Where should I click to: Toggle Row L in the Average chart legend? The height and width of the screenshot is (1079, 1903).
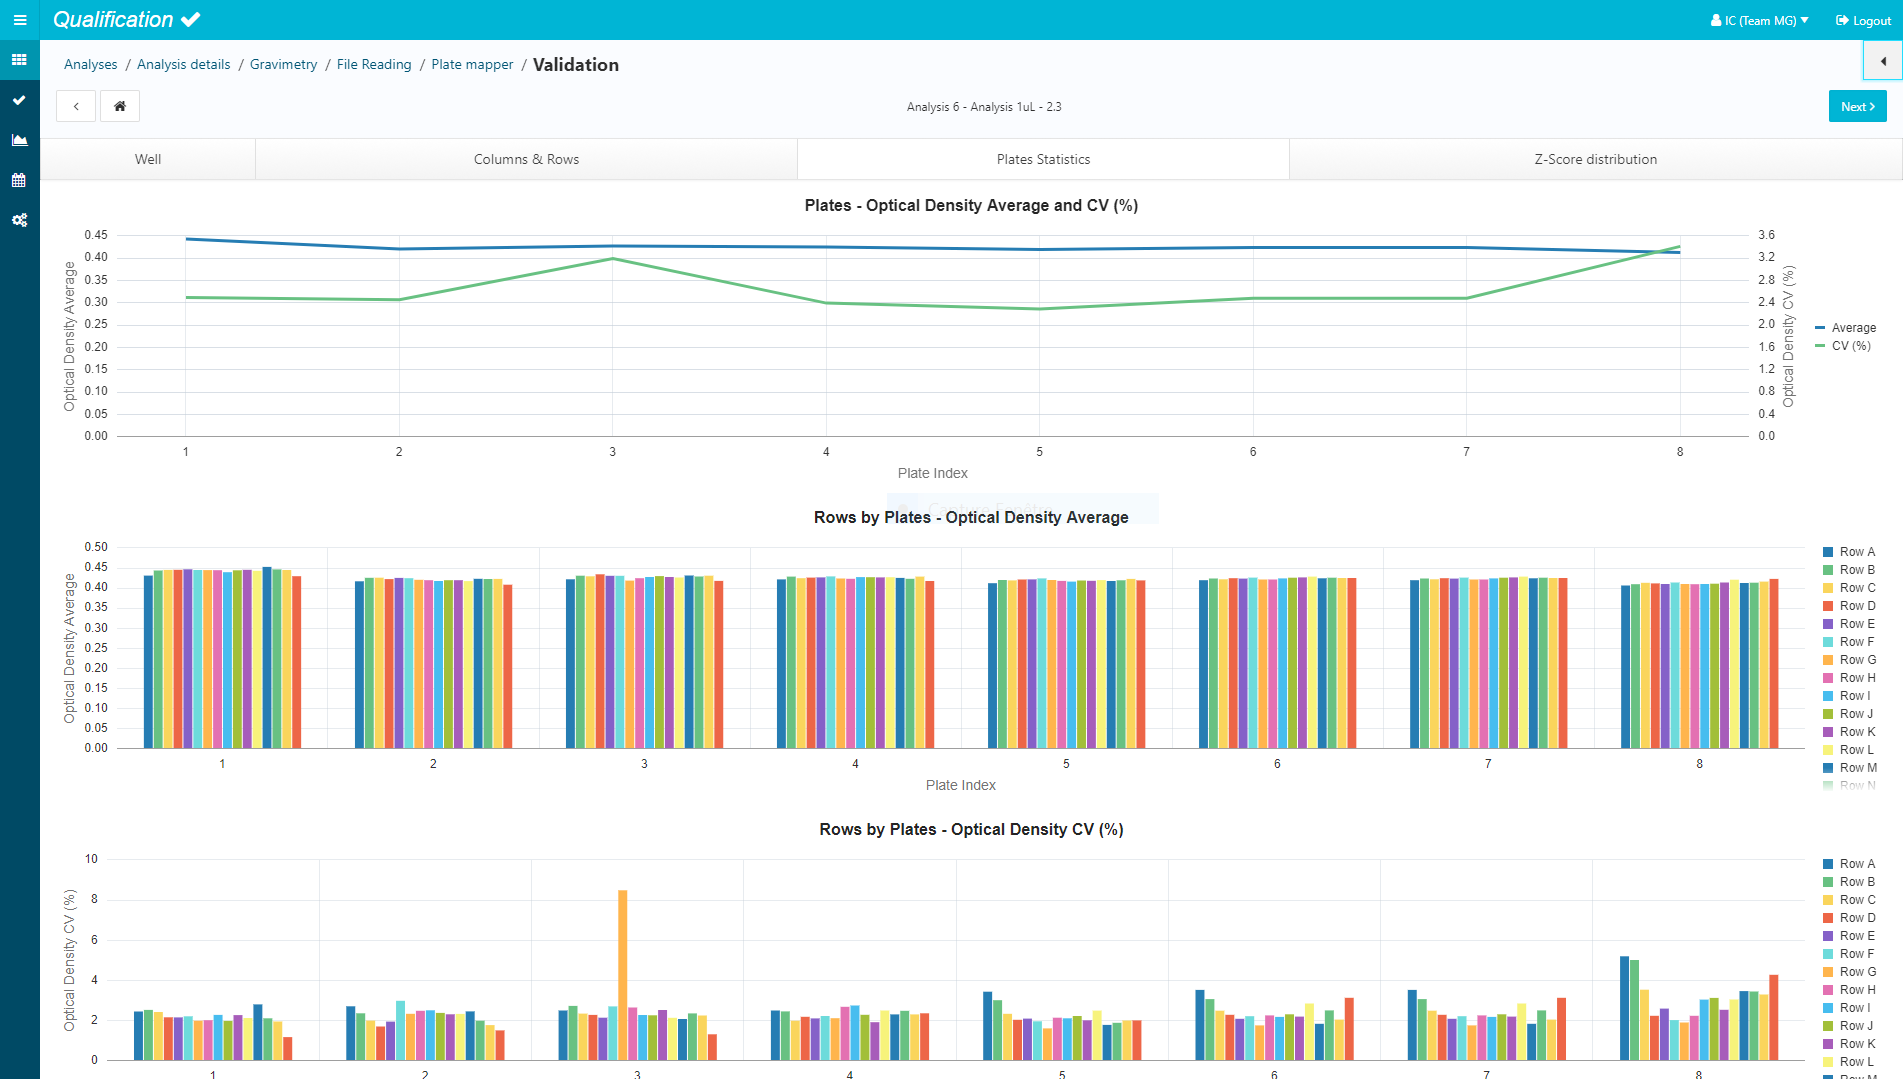1848,750
